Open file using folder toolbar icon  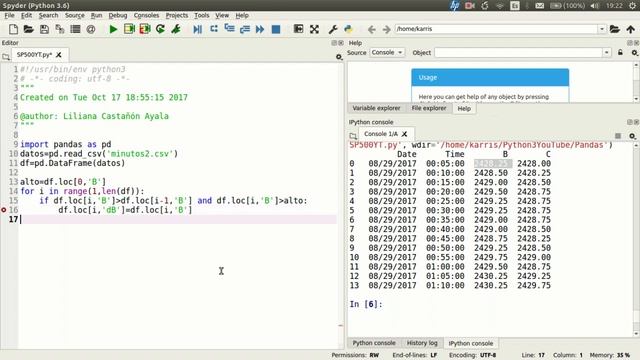tap(29, 29)
